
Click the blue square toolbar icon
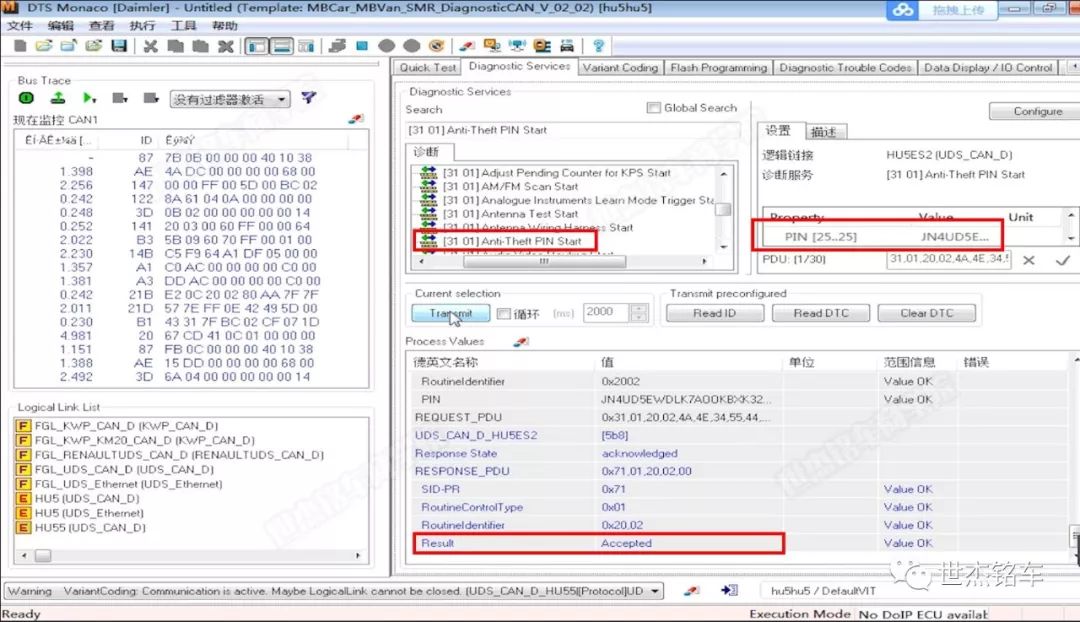click(362, 46)
